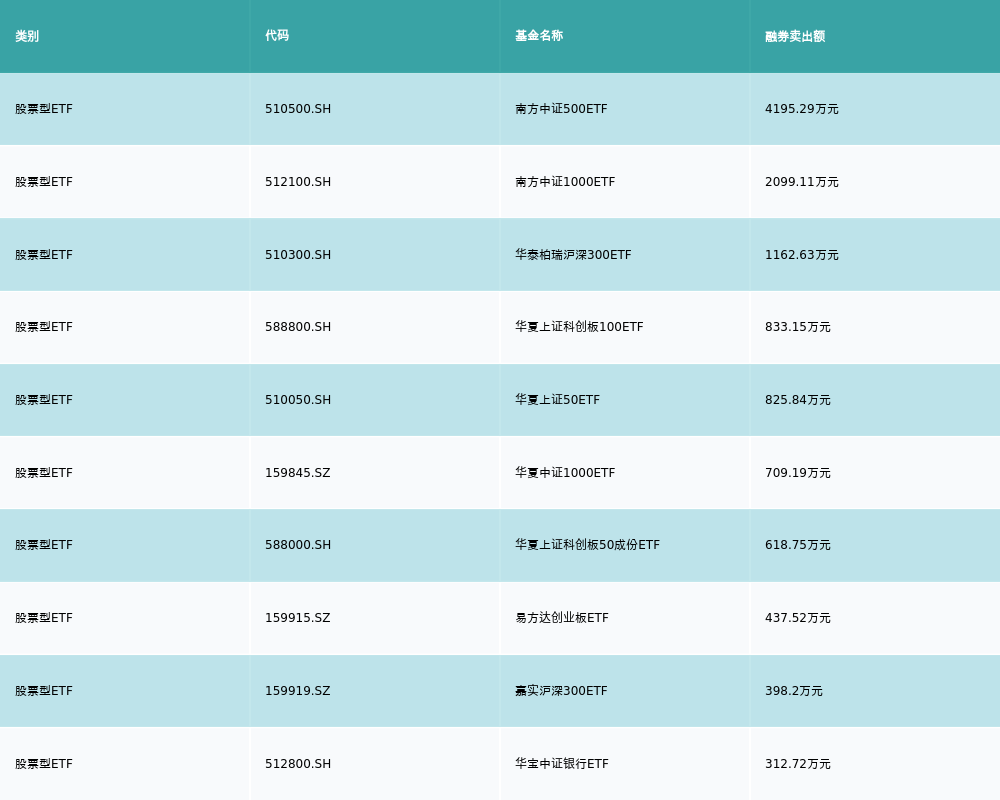
Task: Select value 618.75万元
Action: click(x=798, y=545)
